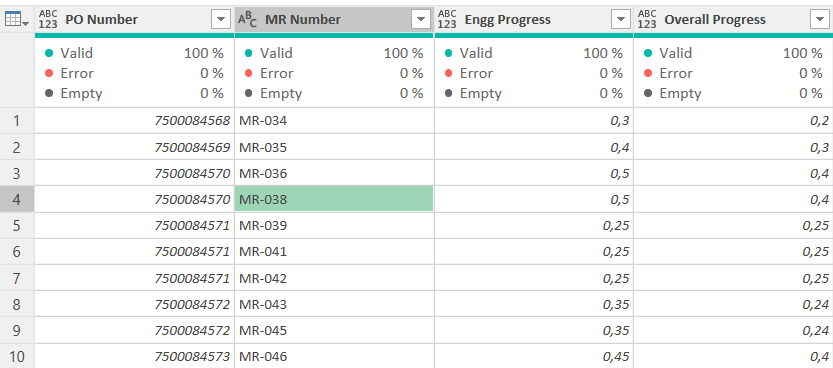Click the PO Number data type icon
This screenshot has height=368, width=833.
[x=48, y=20]
